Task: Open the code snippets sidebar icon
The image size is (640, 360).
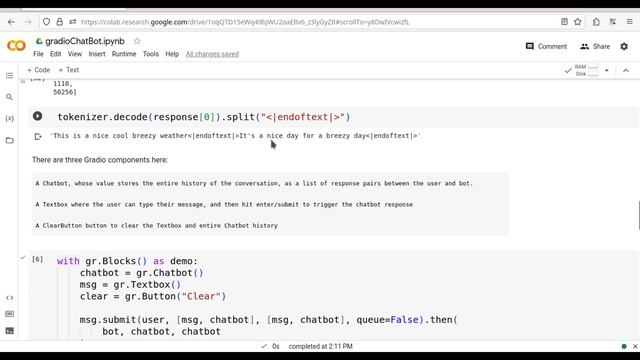Action: pos(9,298)
